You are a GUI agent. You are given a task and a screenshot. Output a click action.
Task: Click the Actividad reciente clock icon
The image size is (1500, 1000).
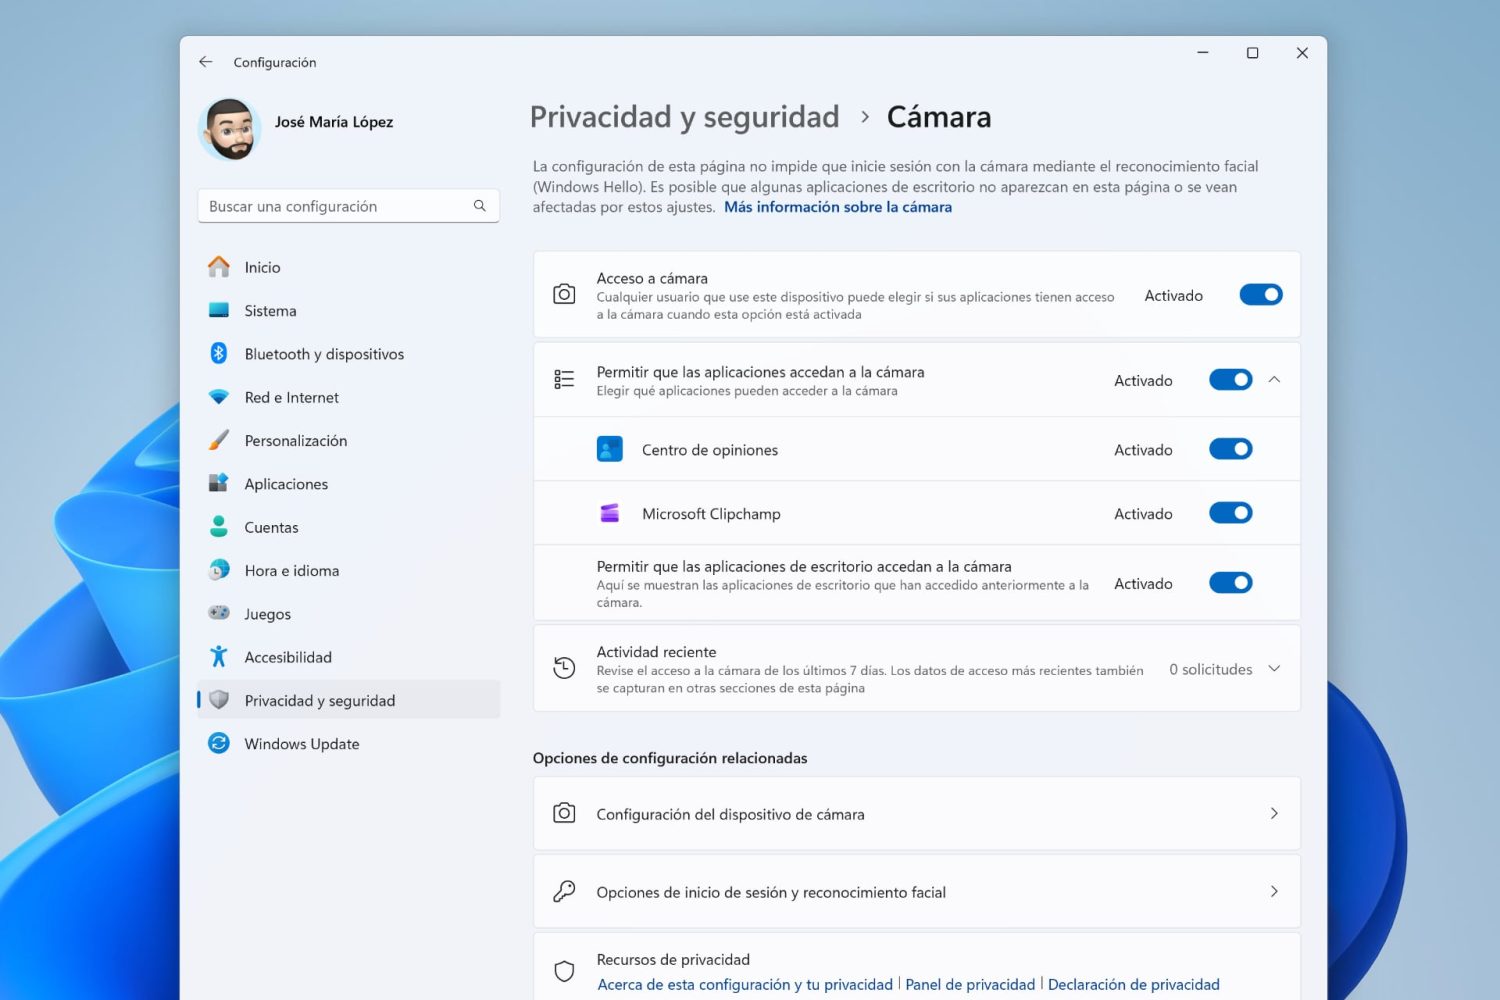(564, 668)
